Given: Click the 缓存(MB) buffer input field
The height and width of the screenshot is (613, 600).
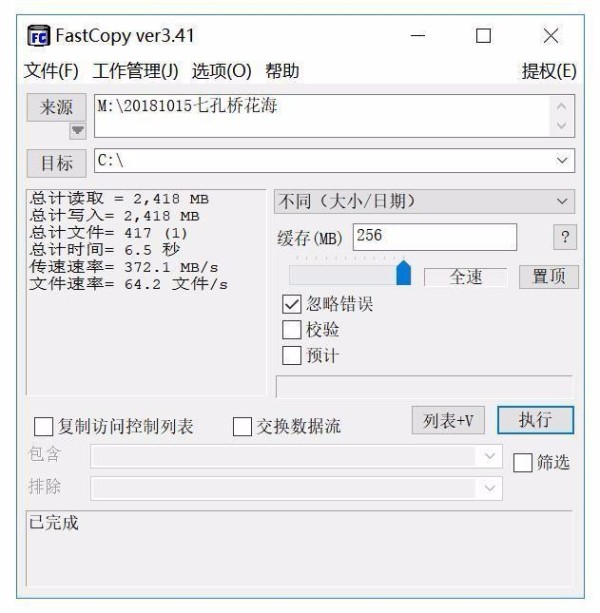Looking at the screenshot, I should [x=435, y=237].
